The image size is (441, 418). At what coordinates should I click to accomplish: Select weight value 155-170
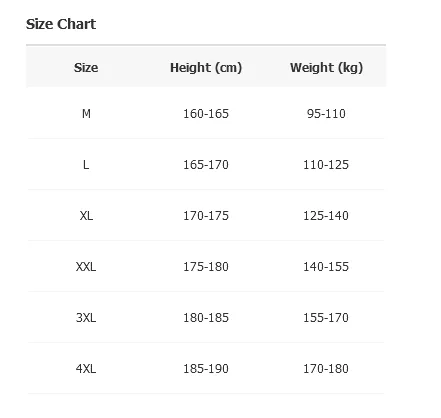(326, 318)
